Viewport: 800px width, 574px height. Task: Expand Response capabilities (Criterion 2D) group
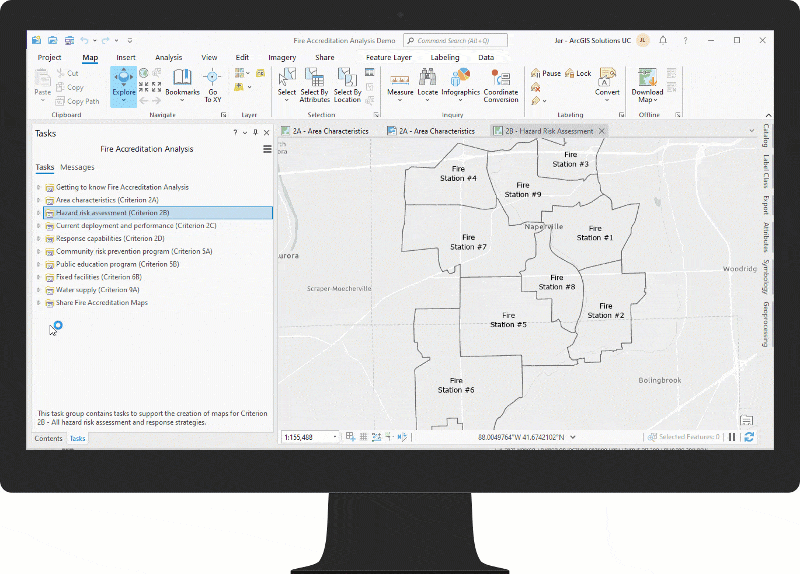38,238
